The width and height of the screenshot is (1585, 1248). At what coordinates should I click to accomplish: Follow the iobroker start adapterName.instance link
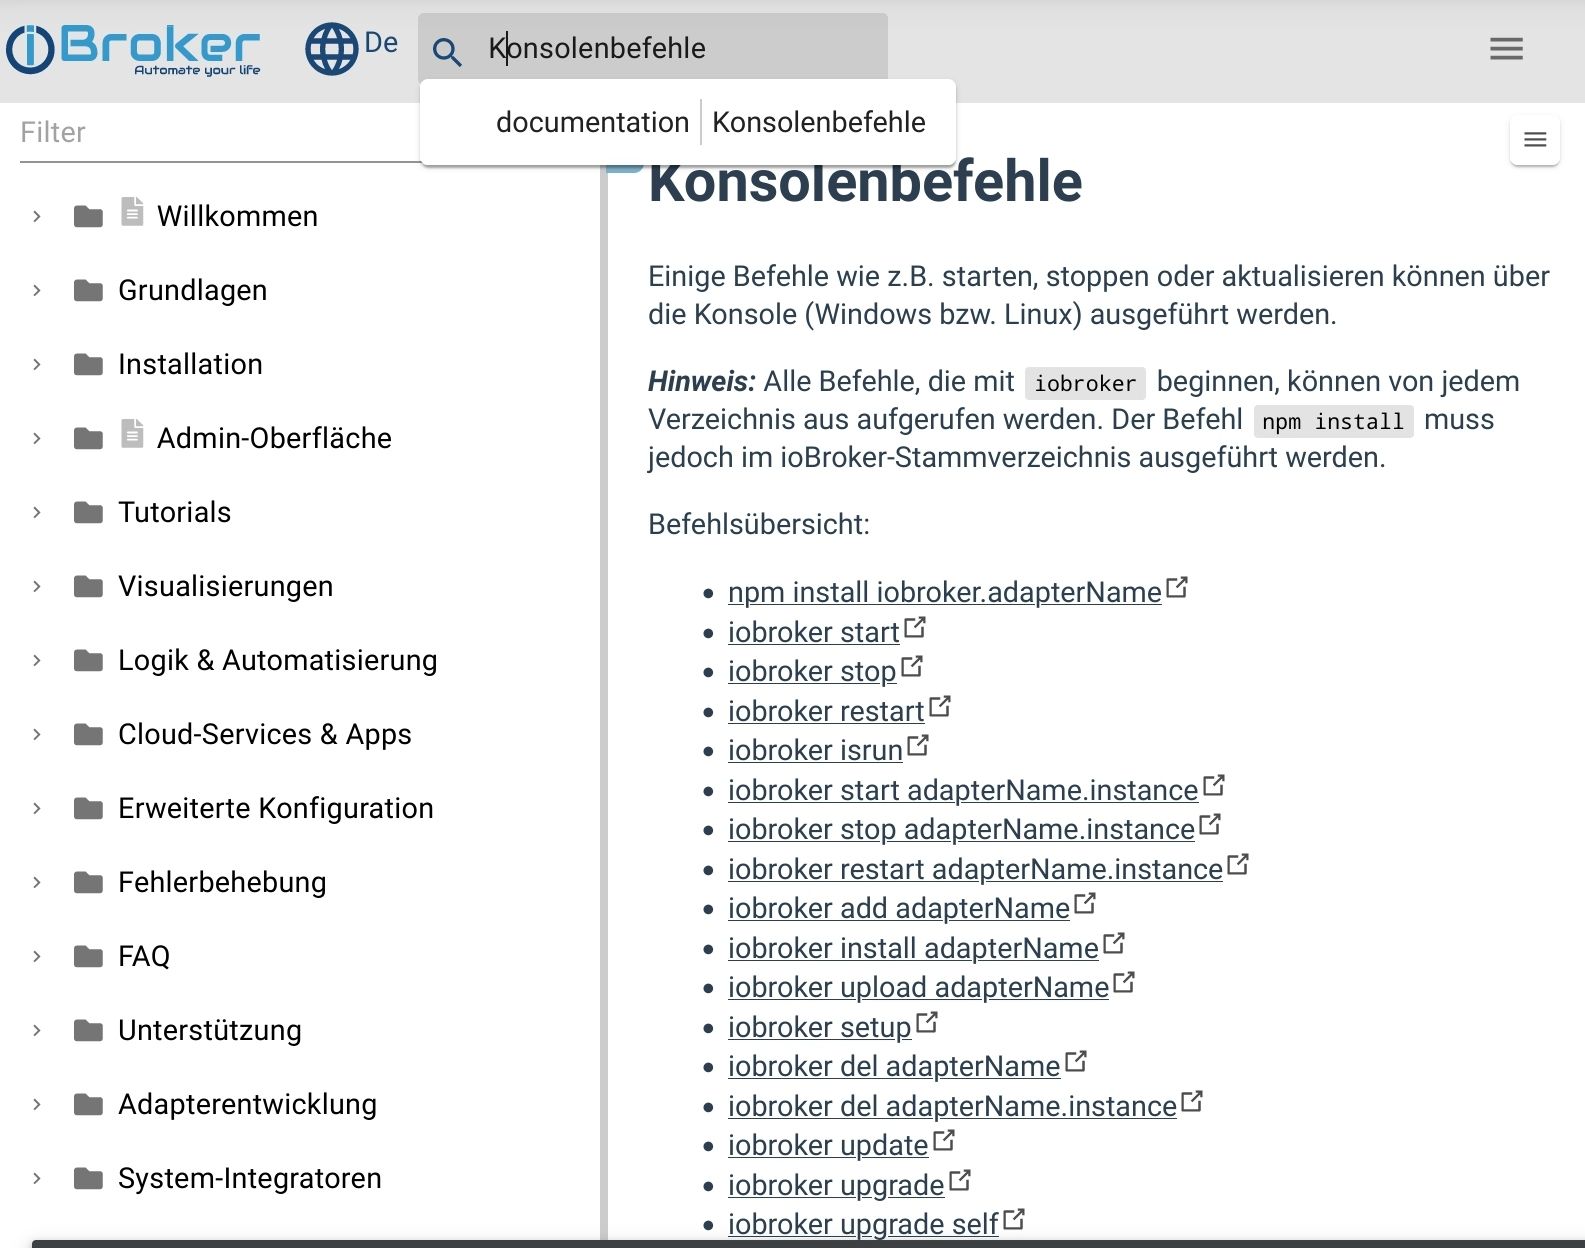tap(963, 790)
